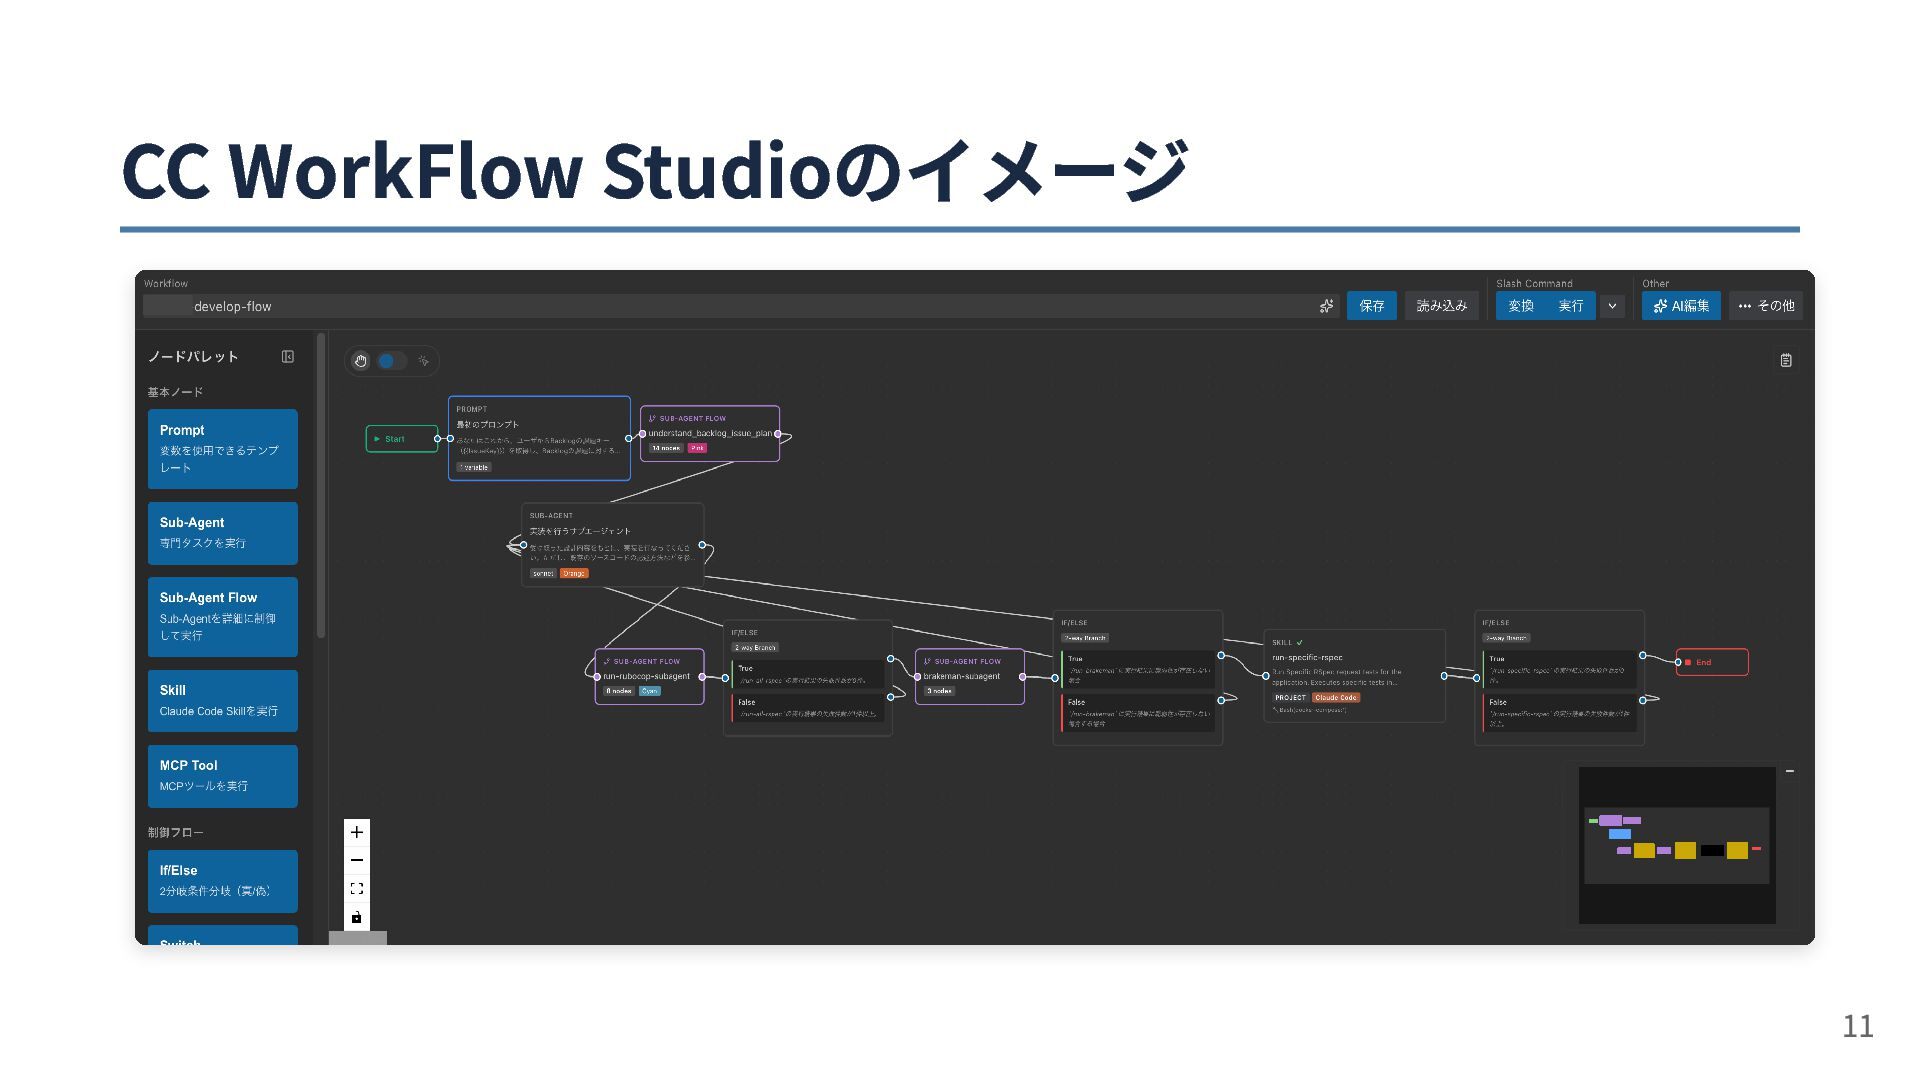
Task: Zoom out with the minus button
Action: coord(357,860)
